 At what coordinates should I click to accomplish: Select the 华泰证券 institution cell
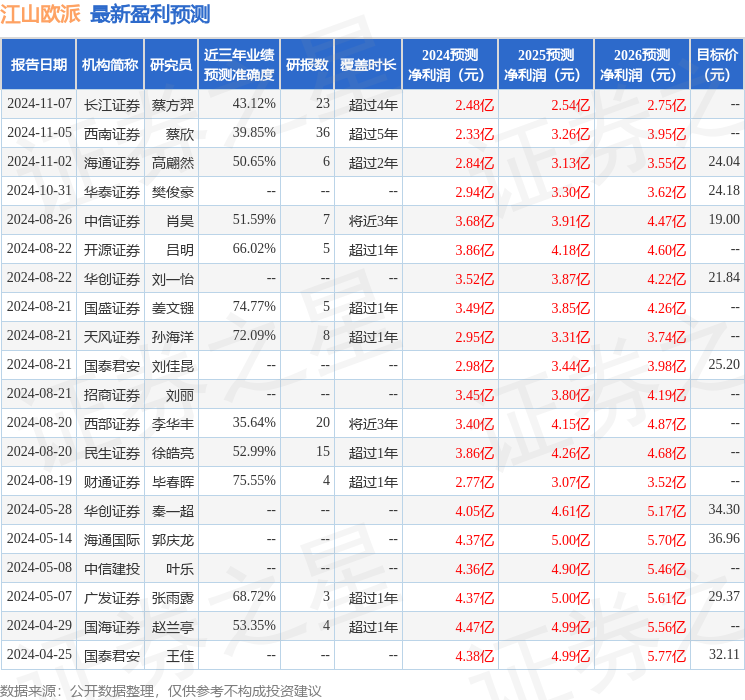(112, 192)
